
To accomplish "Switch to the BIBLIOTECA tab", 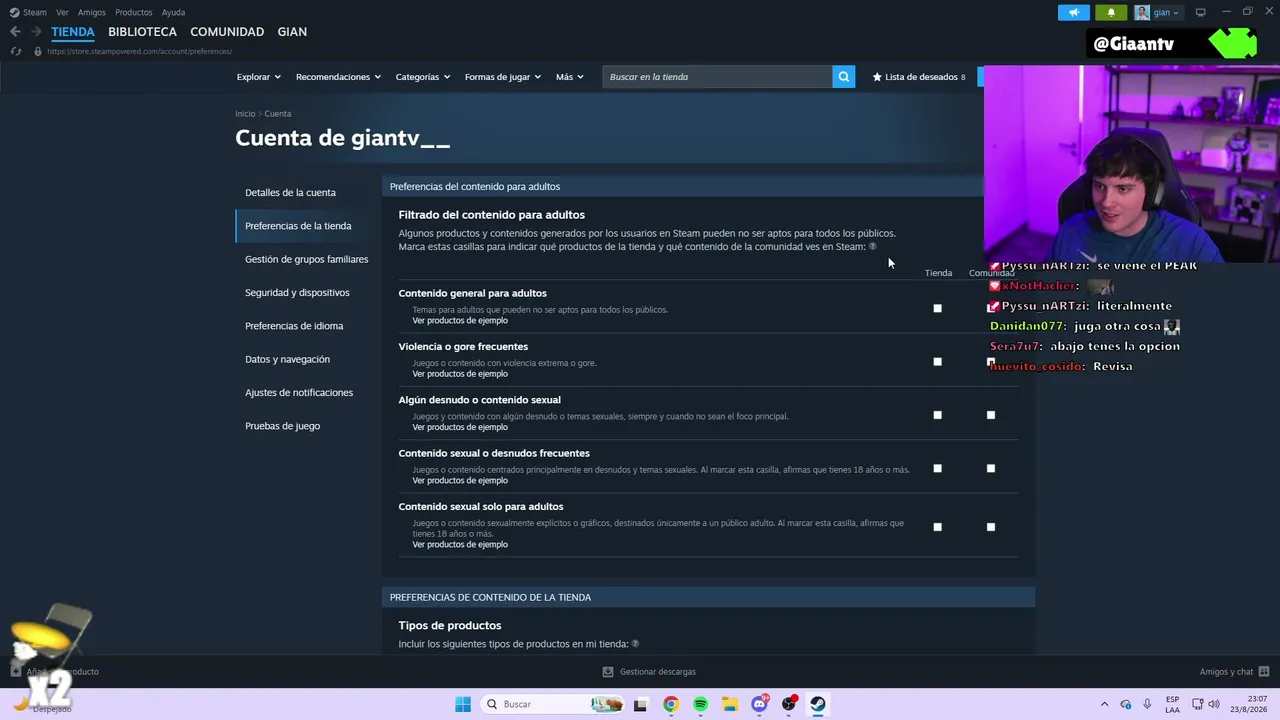I will click(x=143, y=32).
